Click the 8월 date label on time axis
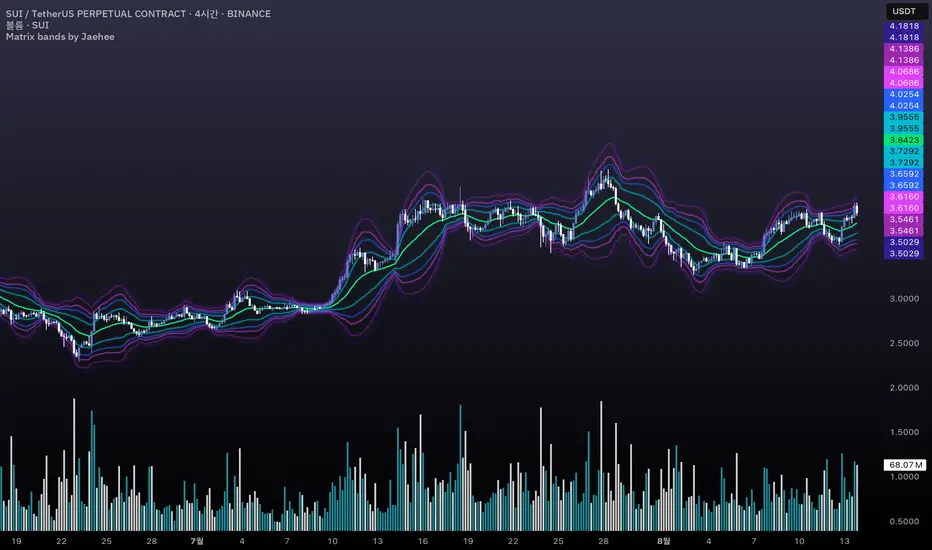The height and width of the screenshot is (550, 932). 663,541
